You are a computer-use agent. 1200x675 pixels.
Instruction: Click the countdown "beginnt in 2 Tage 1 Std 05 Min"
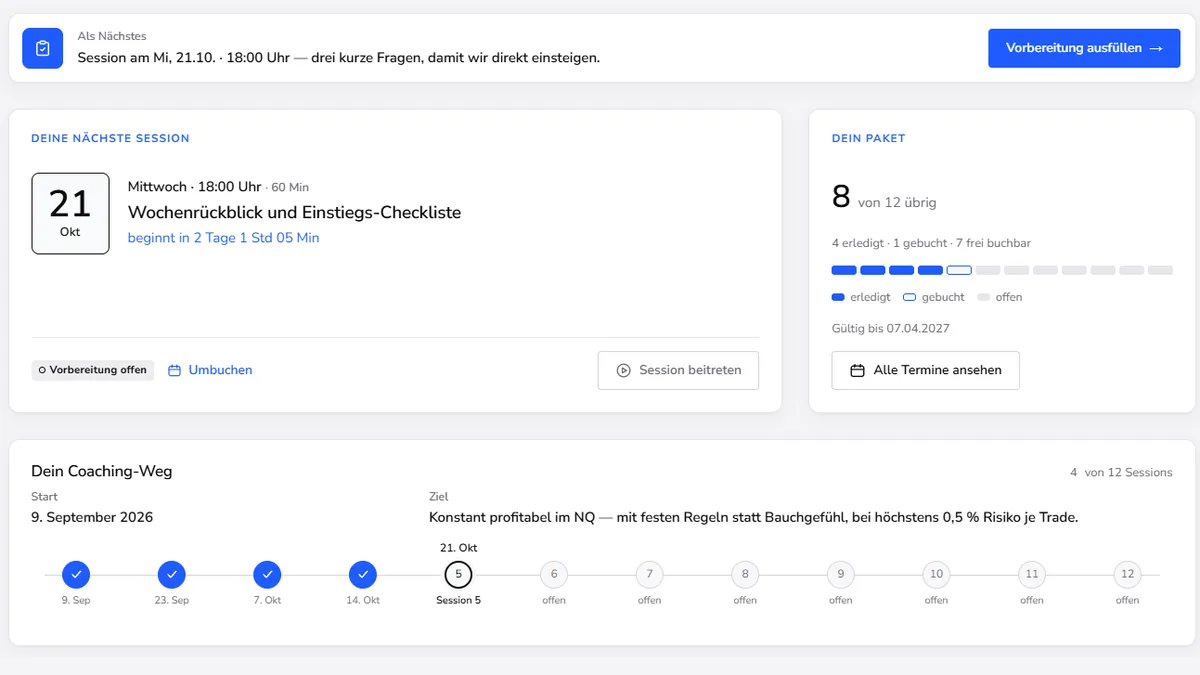click(224, 238)
